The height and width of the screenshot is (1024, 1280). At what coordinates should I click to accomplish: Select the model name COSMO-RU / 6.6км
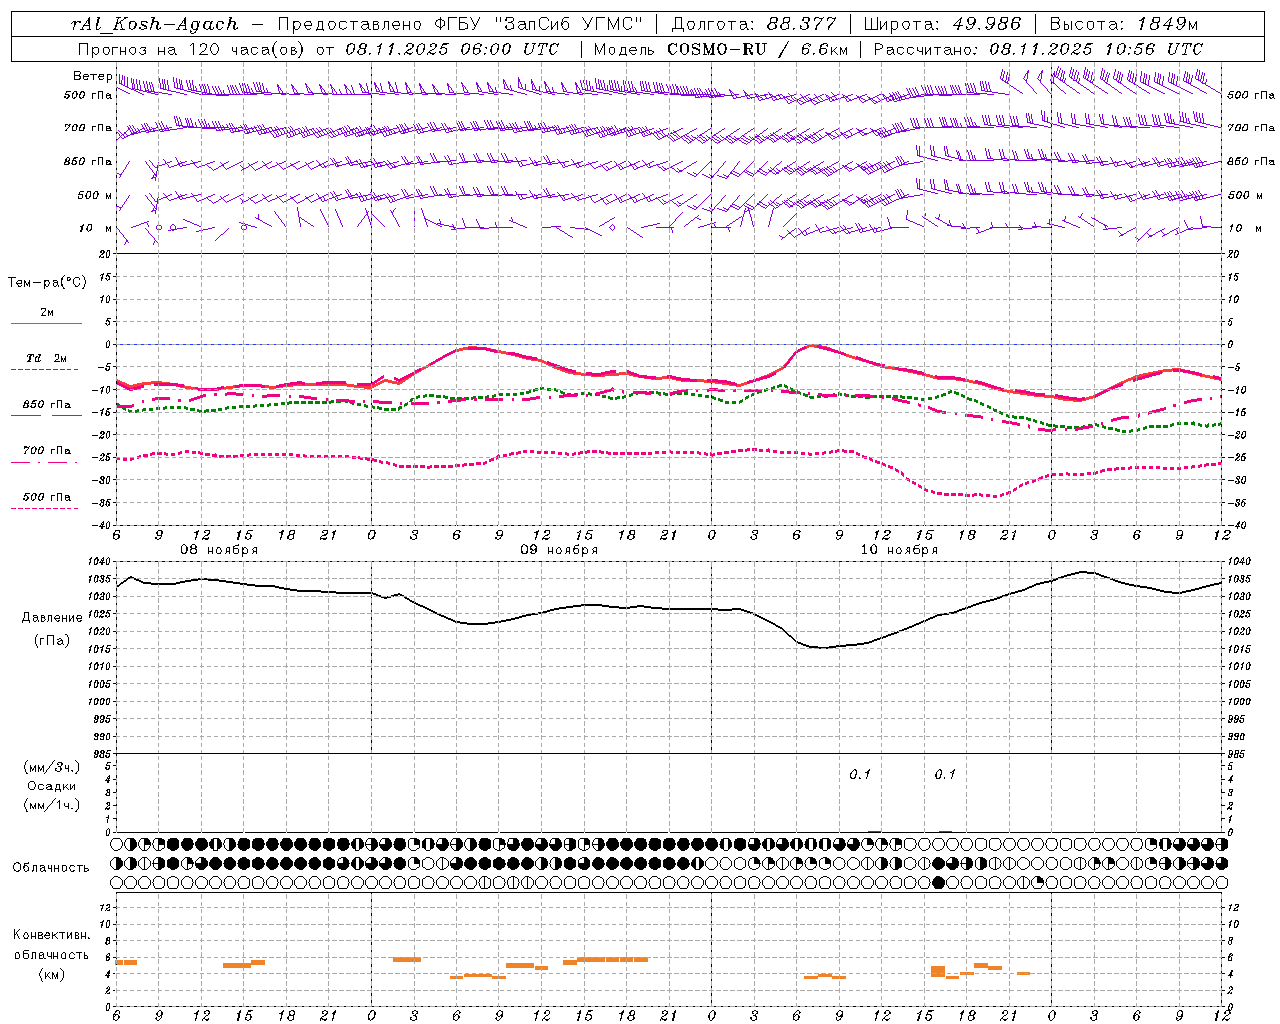[757, 48]
